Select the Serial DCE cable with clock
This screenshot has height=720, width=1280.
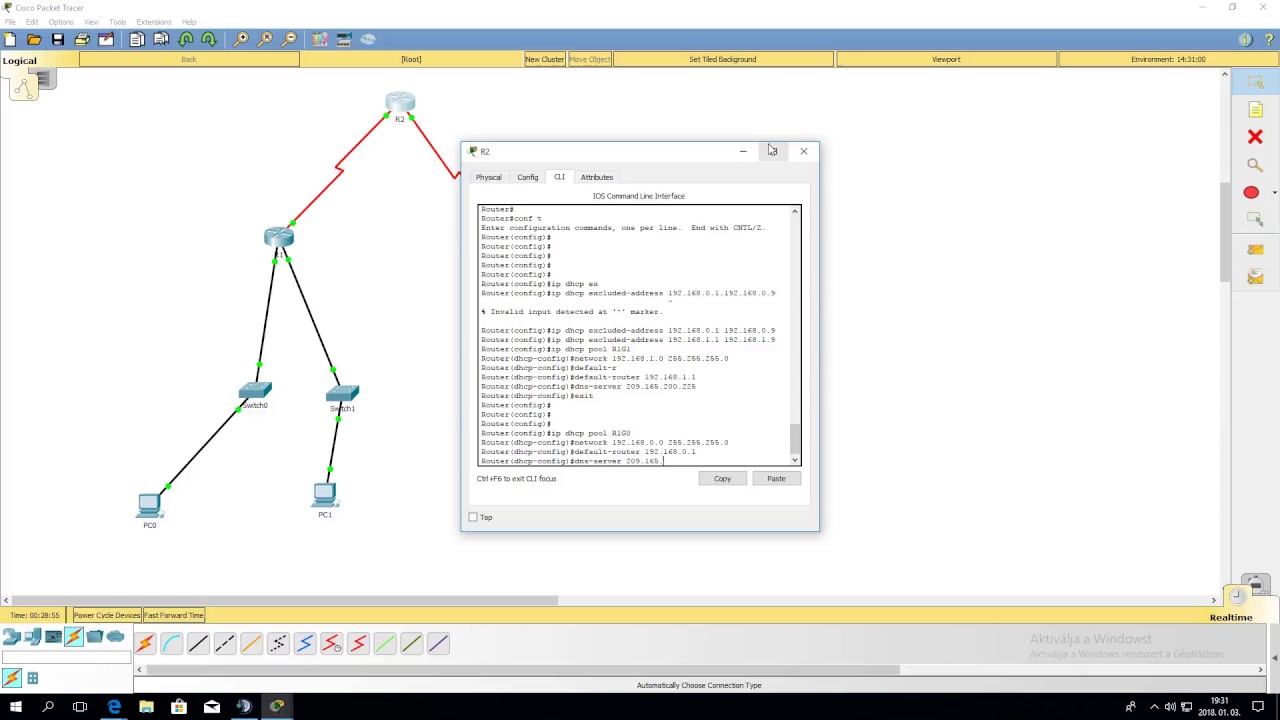(x=331, y=644)
